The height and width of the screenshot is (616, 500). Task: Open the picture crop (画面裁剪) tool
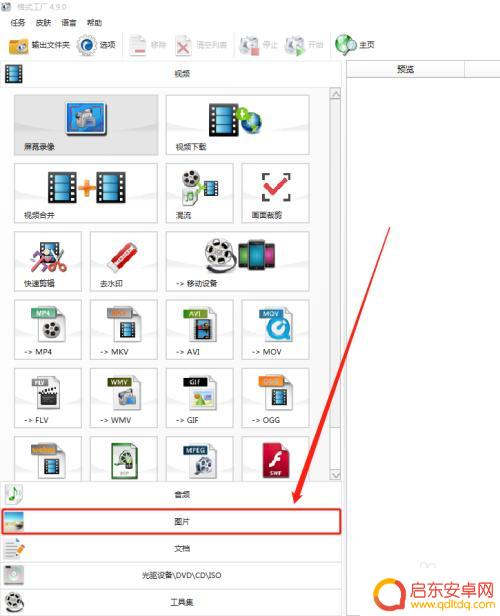pos(276,193)
